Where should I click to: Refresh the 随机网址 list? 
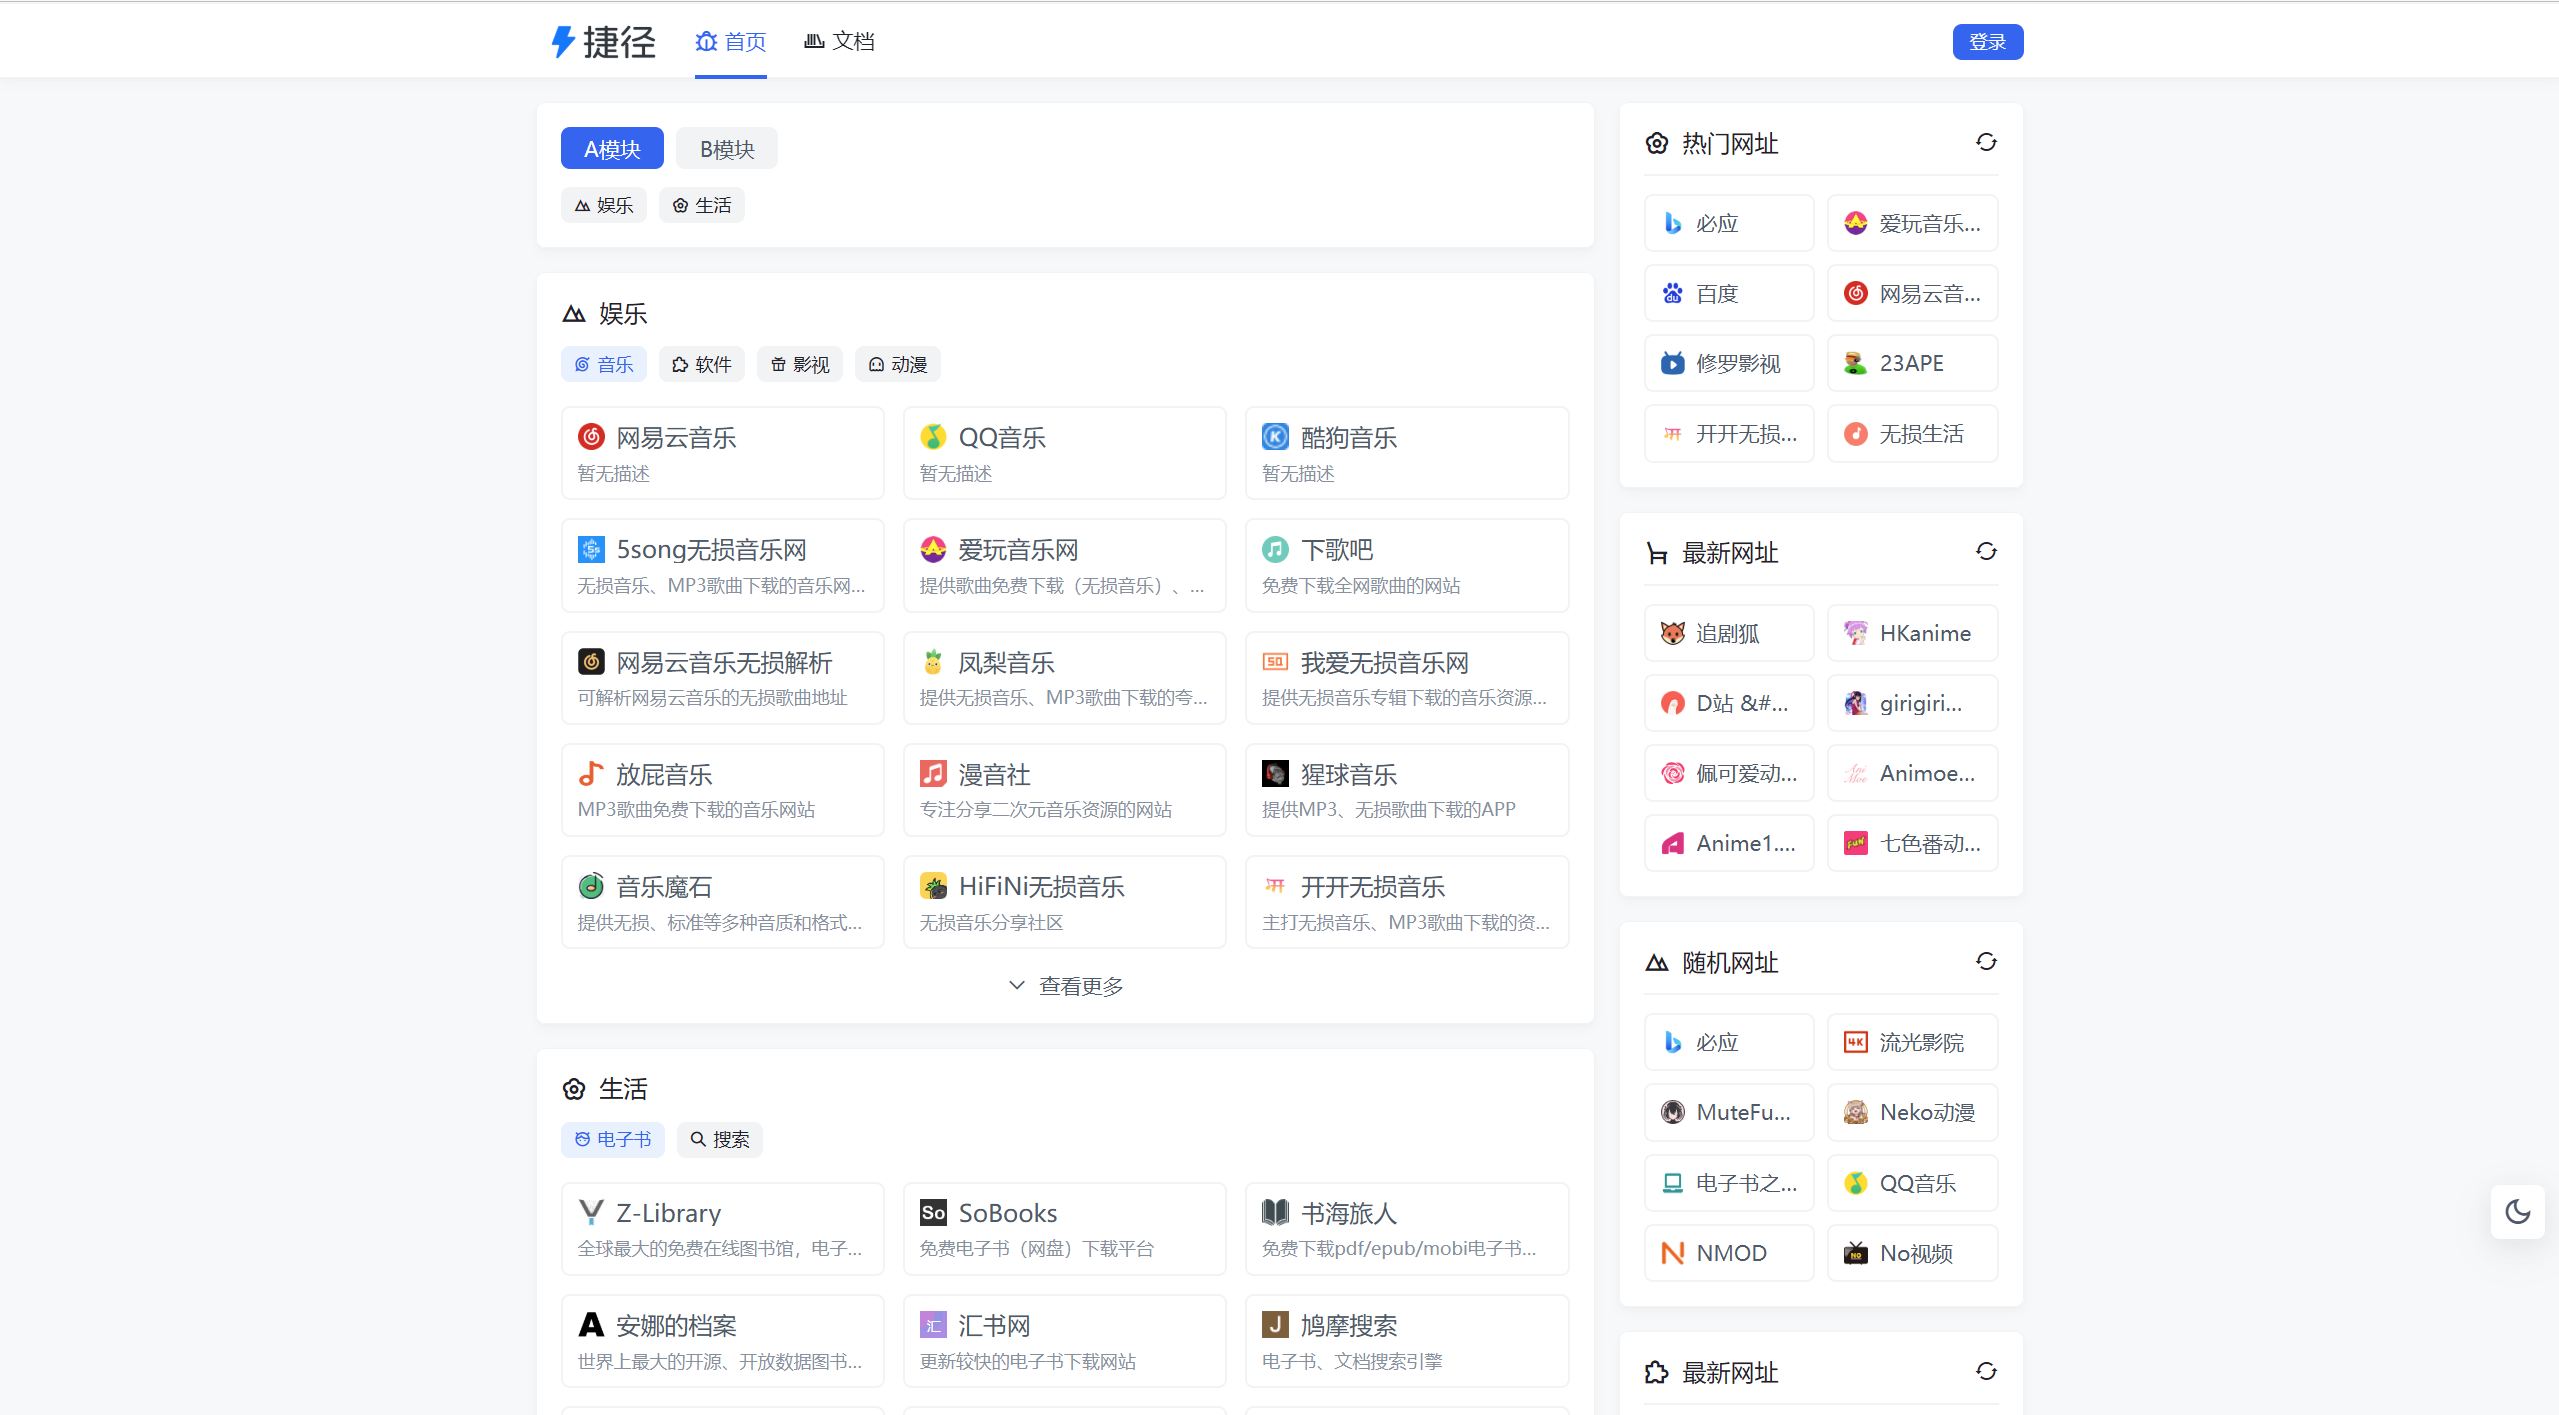click(1986, 962)
